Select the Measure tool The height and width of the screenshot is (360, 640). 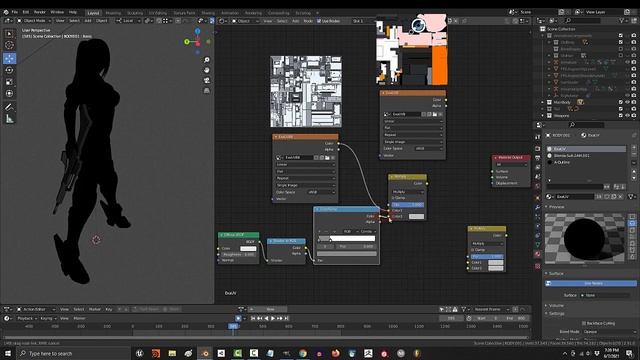(9, 119)
